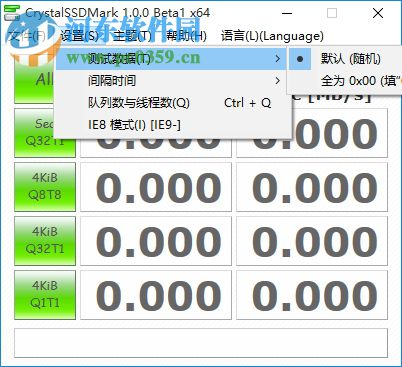Open the 文件(F) menu

(27, 36)
